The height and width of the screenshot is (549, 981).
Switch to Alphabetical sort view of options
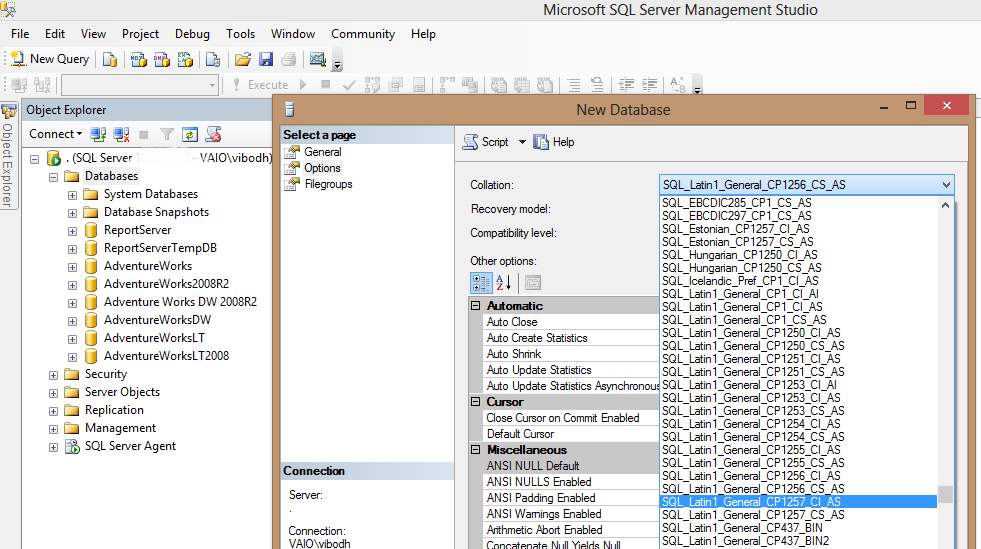504,283
